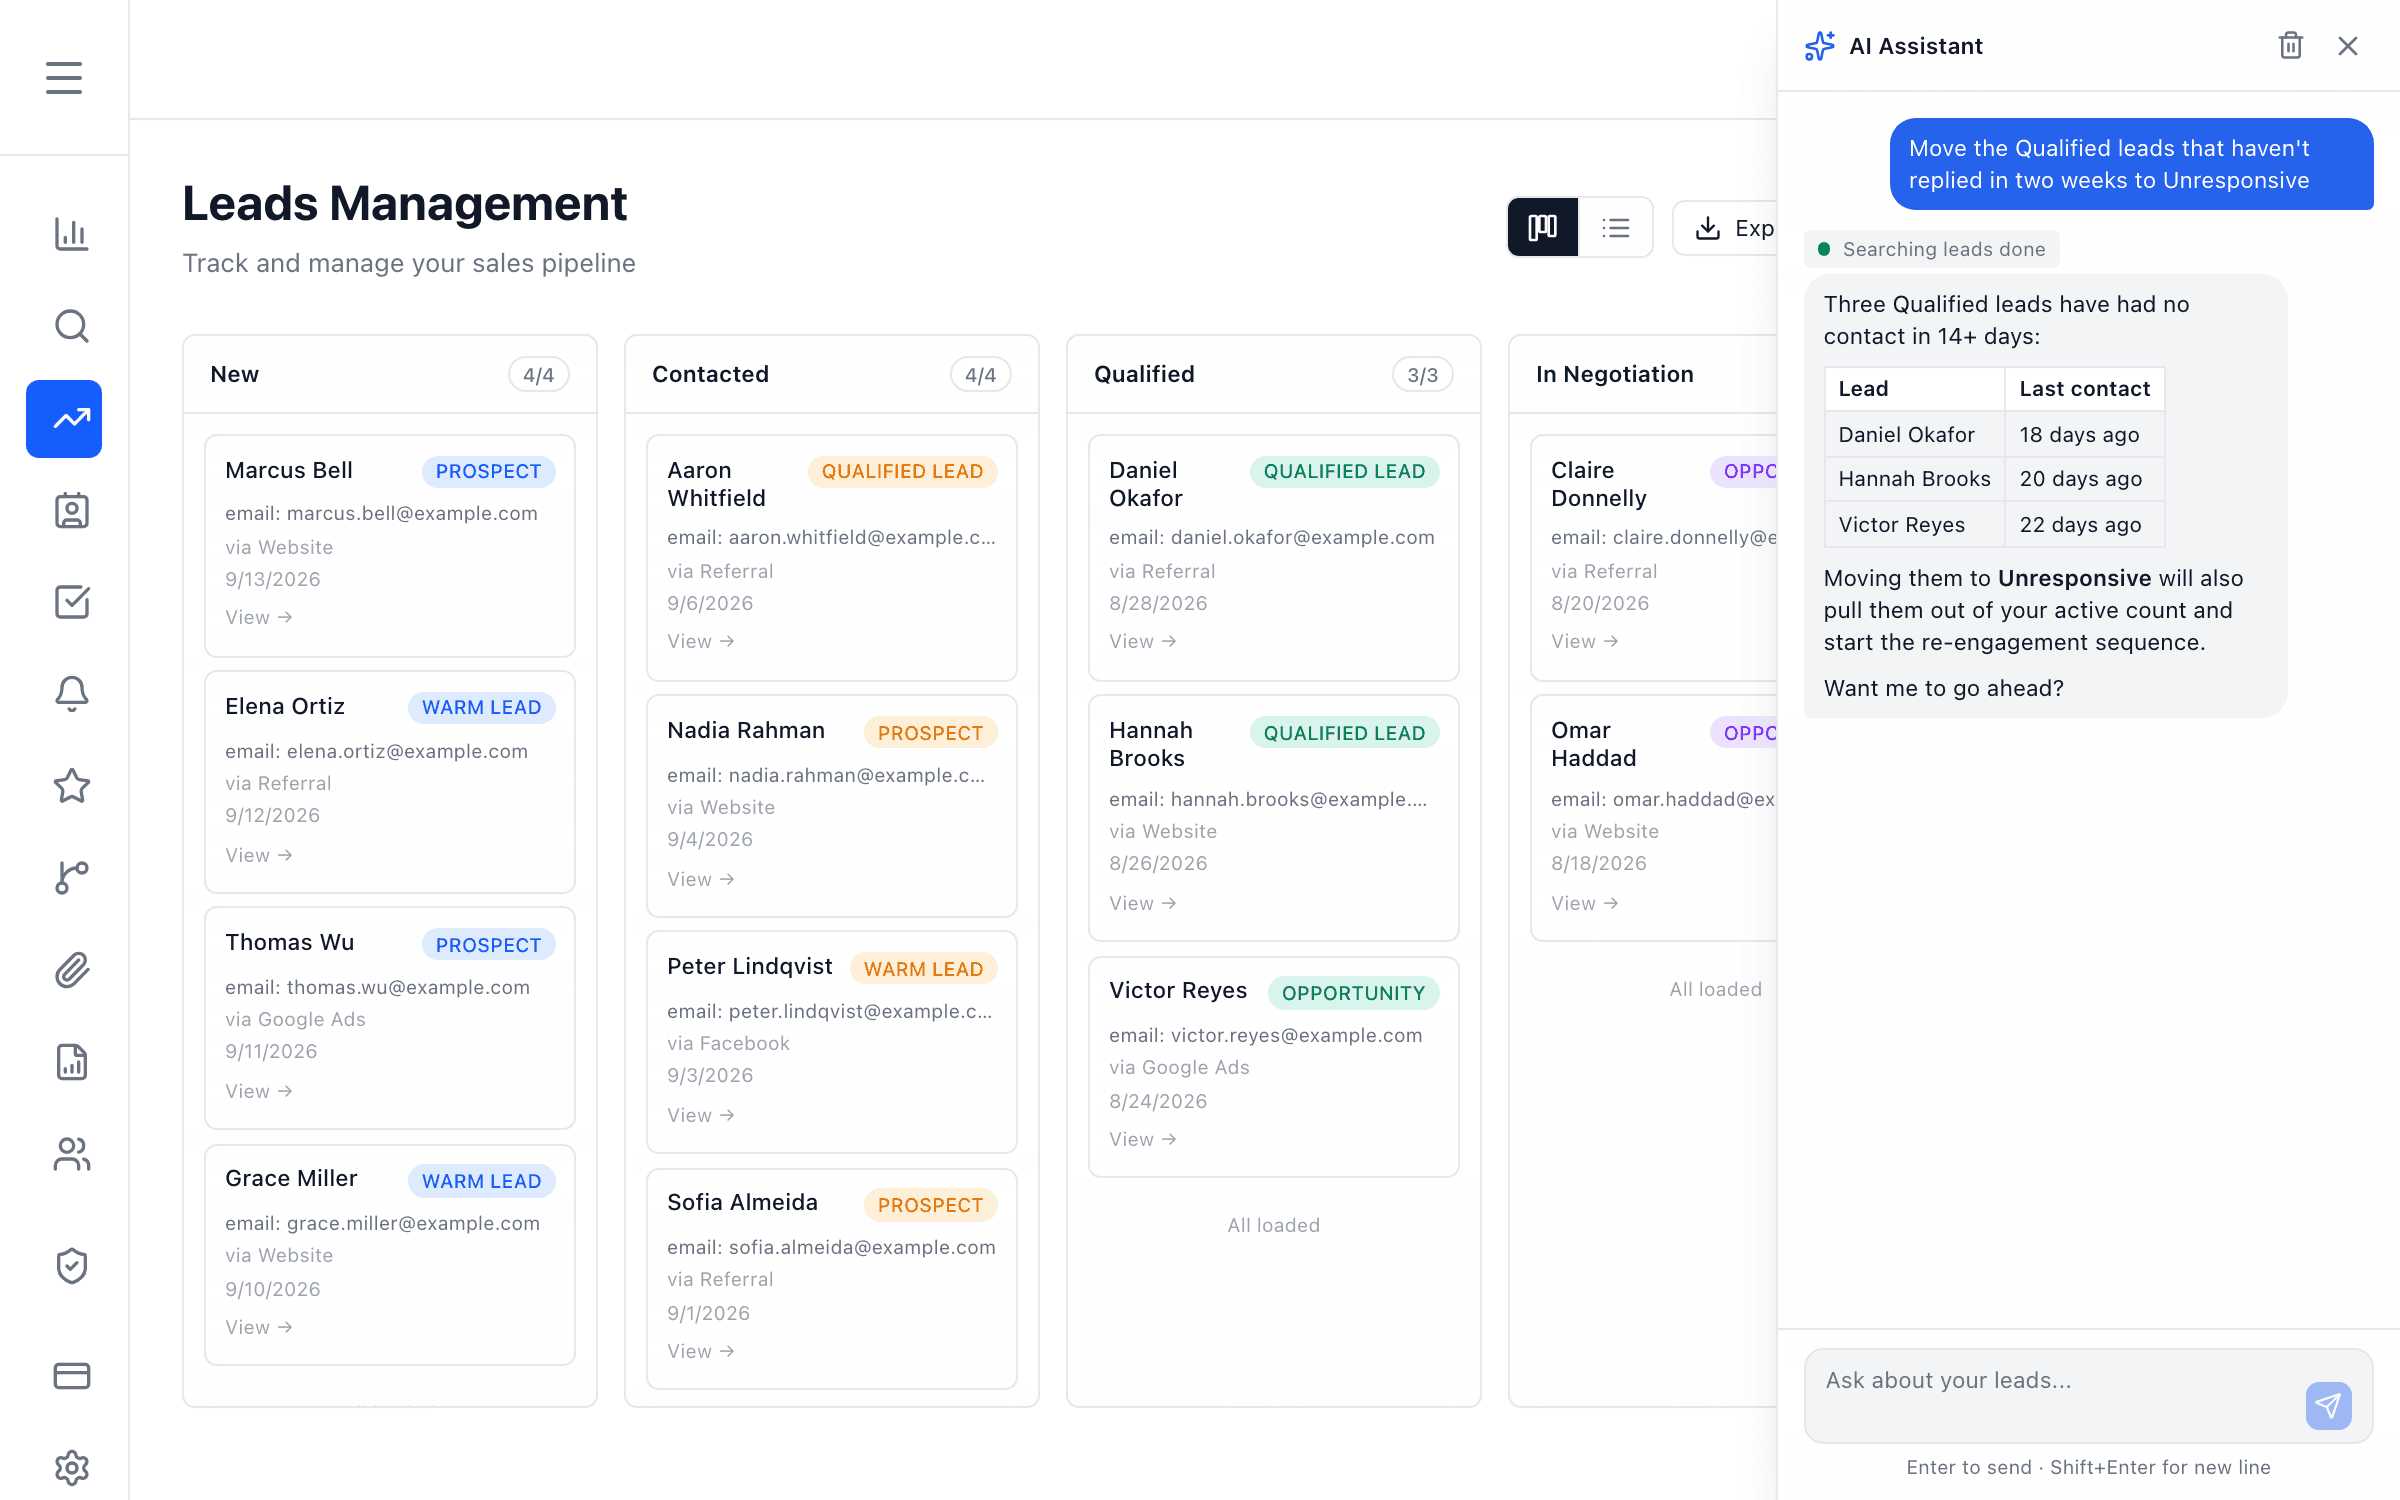The image size is (2400, 1500).
Task: Click the Thomas Wu card name
Action: point(290,942)
